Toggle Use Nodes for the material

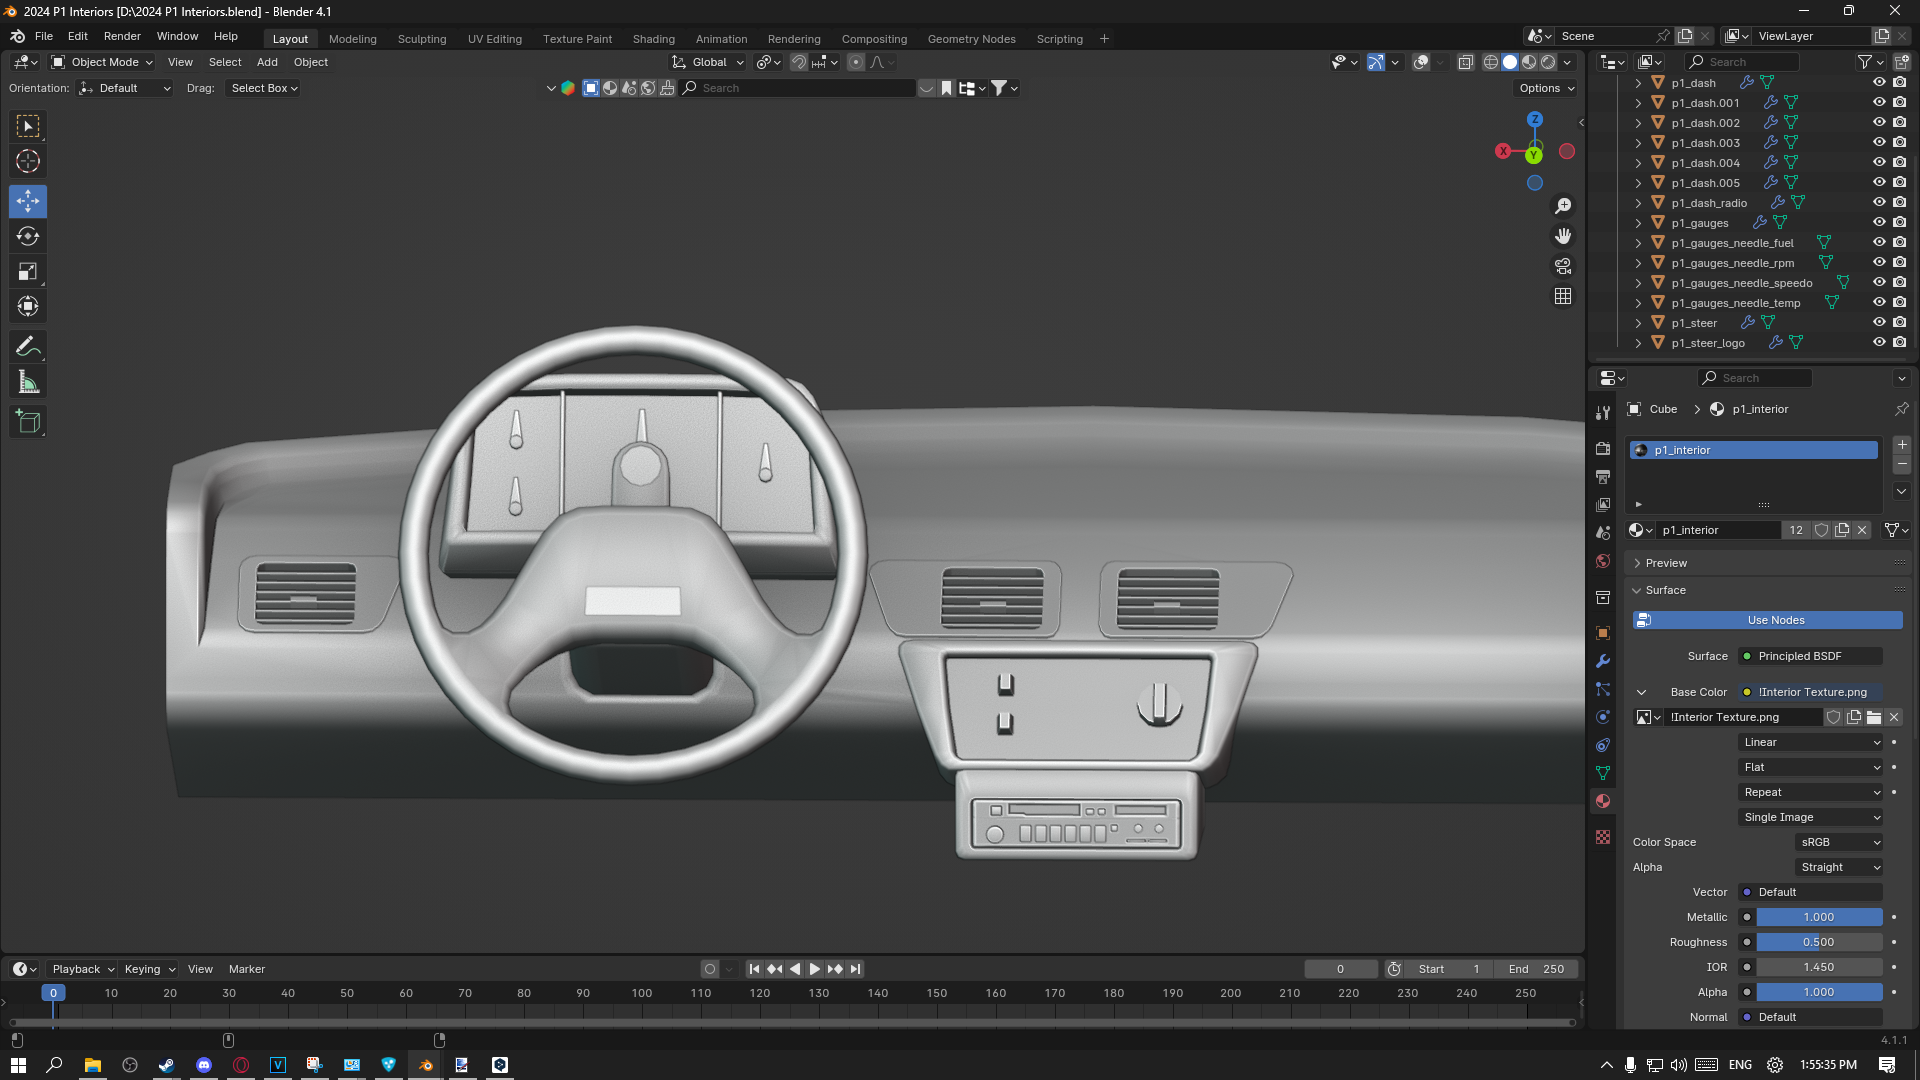(x=1767, y=620)
